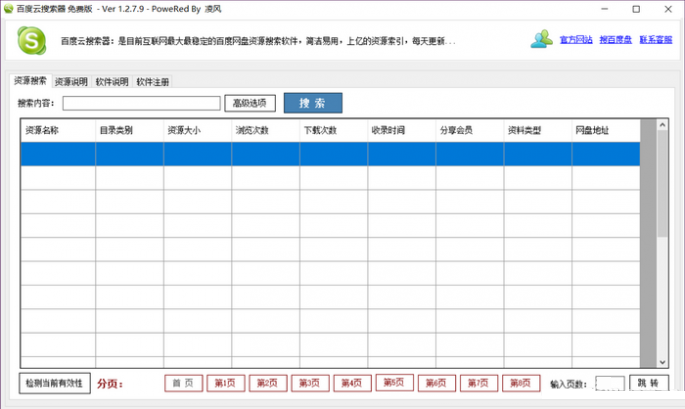The width and height of the screenshot is (685, 409).
Task: Switch to the 软件说明 tab
Action: tap(112, 81)
